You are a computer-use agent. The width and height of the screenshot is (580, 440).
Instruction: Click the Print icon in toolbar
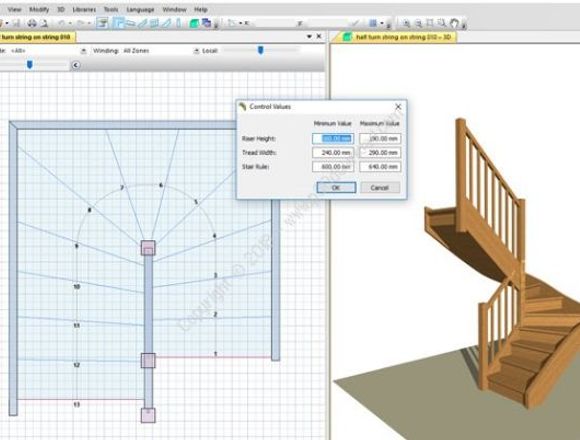click(x=32, y=23)
